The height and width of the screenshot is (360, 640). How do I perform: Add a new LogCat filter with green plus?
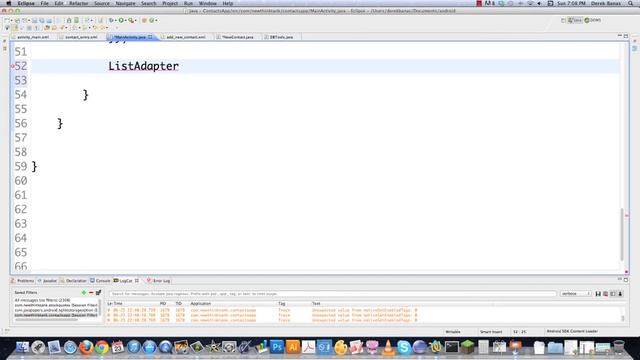point(84,293)
